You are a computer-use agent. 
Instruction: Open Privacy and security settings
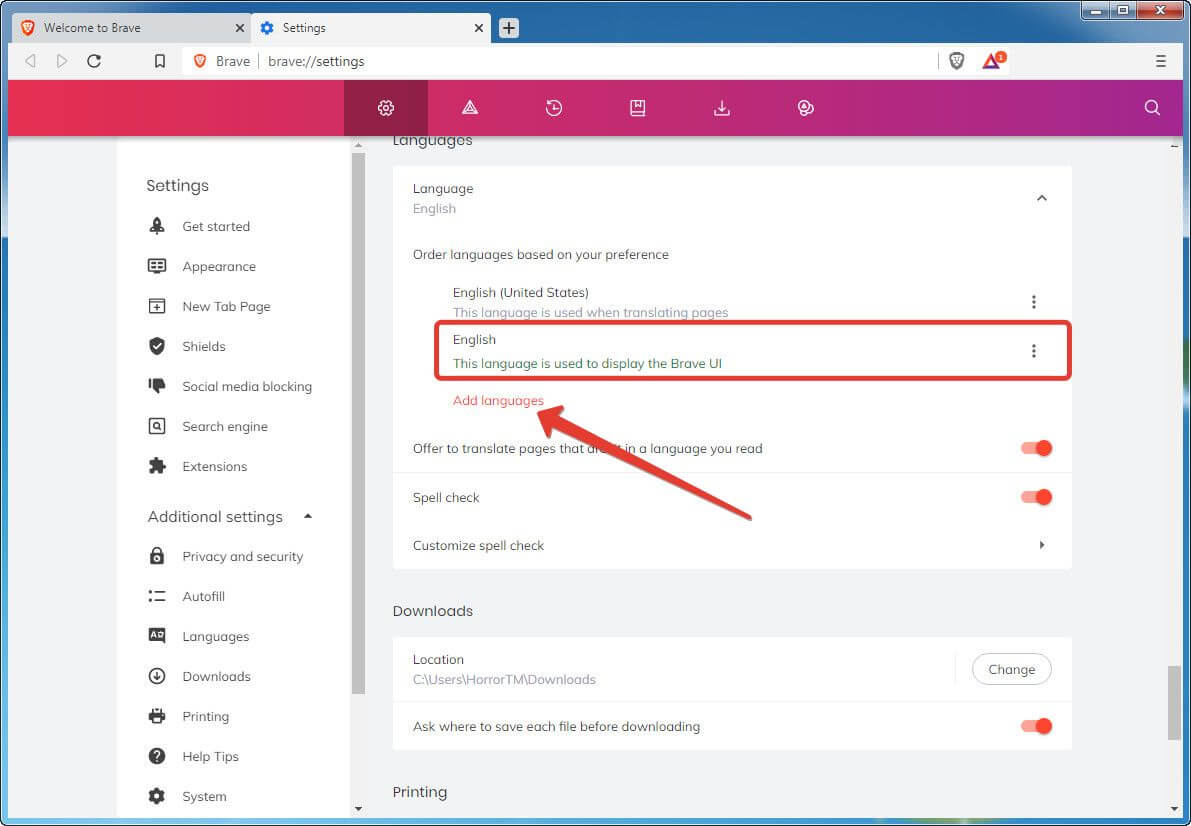242,556
